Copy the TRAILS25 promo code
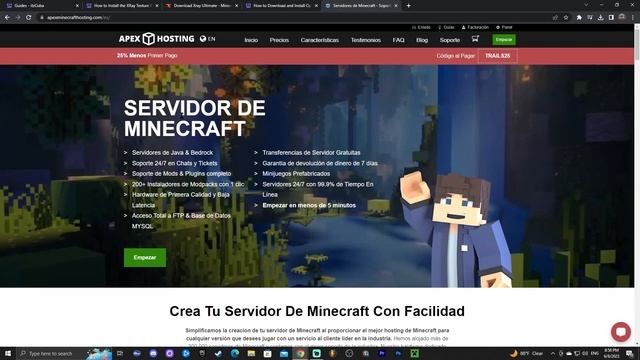Image resolution: width=640 pixels, height=360 pixels. (498, 56)
